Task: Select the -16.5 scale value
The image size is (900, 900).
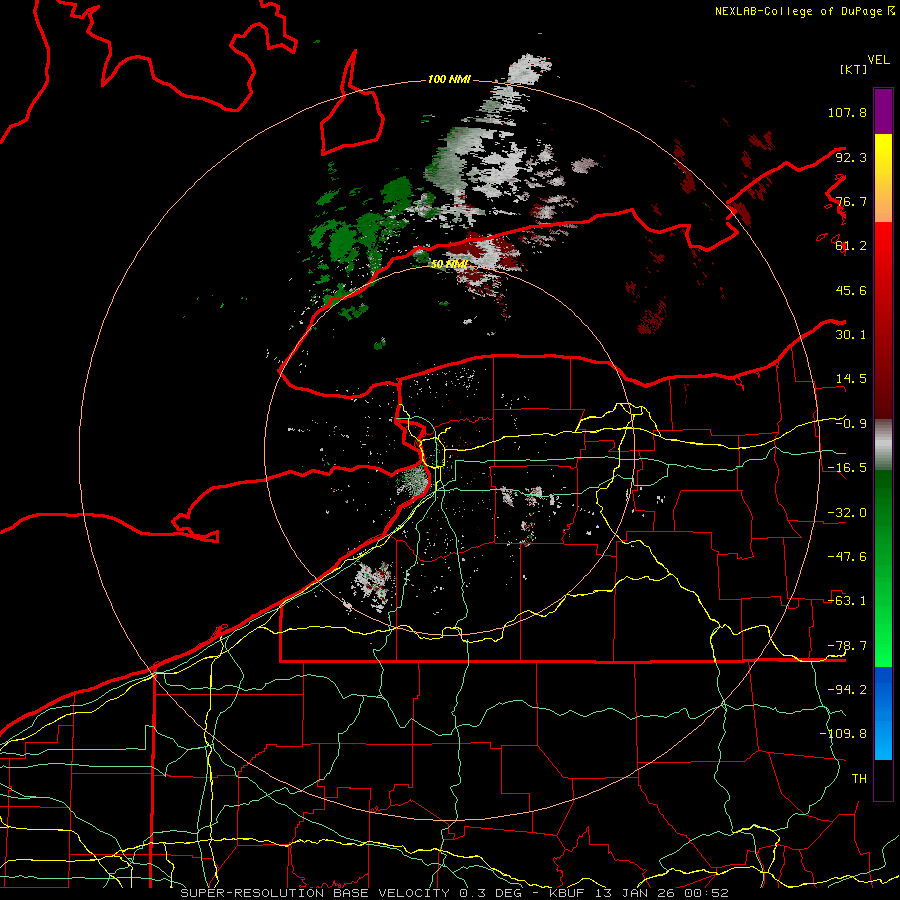Action: click(847, 468)
